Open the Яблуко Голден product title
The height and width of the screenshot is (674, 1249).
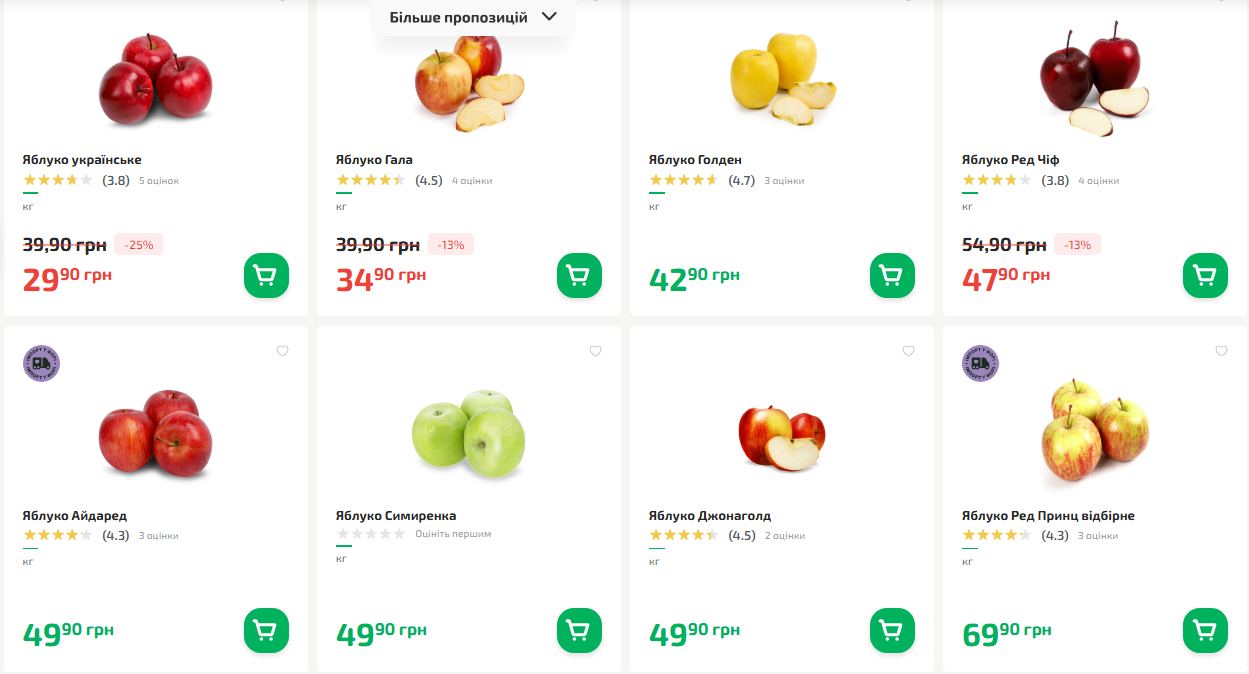pos(695,160)
